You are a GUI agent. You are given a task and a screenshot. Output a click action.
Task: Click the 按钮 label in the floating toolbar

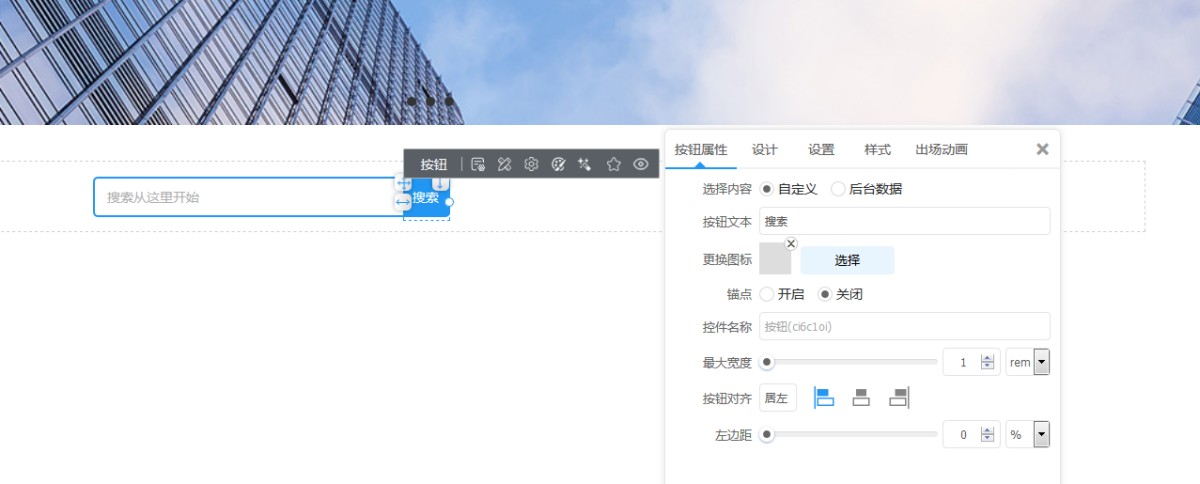click(x=433, y=164)
